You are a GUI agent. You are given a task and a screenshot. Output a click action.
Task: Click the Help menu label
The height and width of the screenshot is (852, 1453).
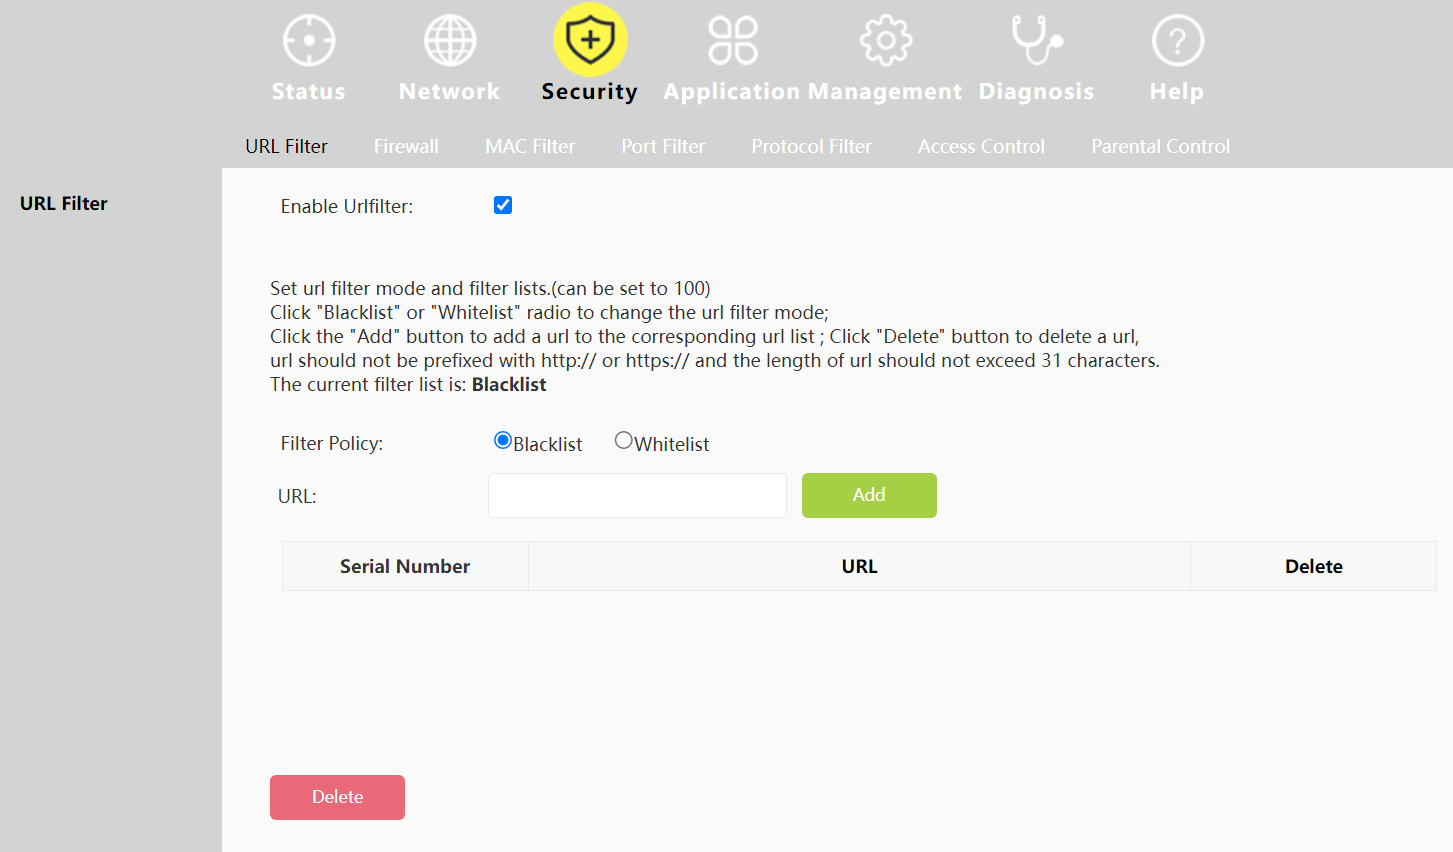[x=1177, y=91]
